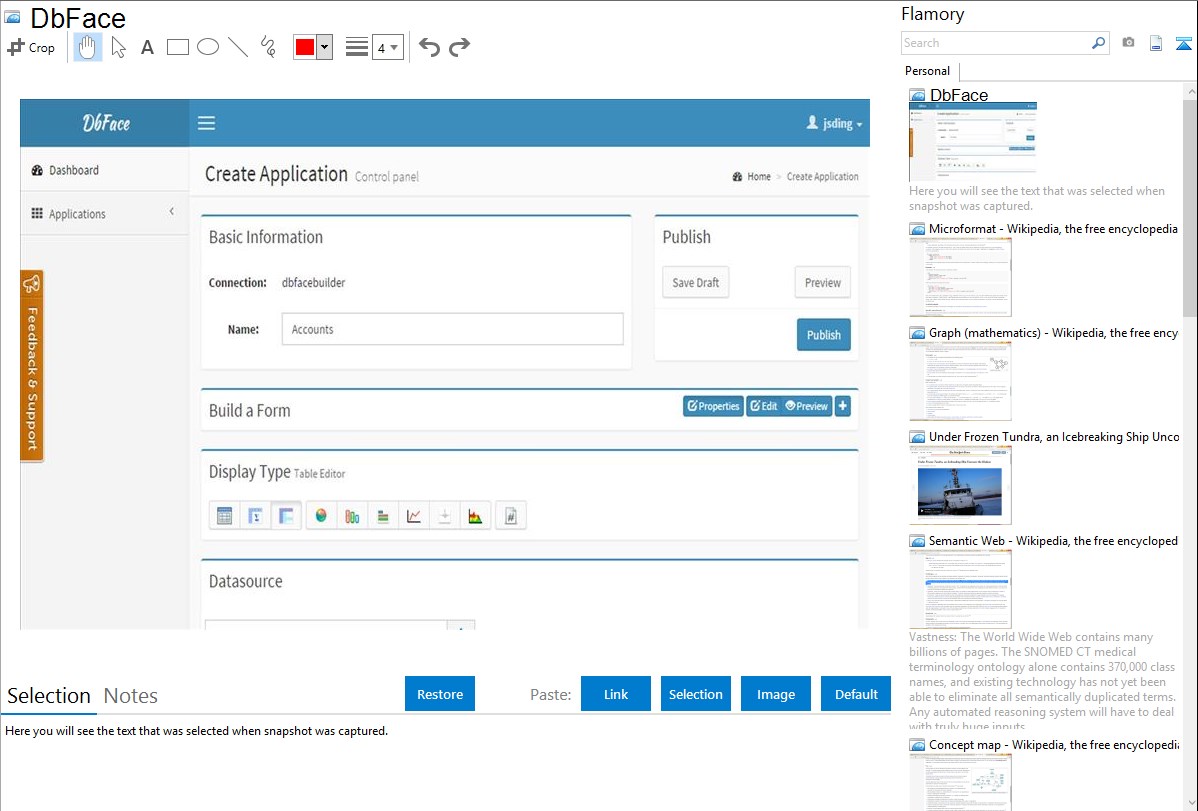
Task: Open the jsding user menu
Action: [x=834, y=123]
